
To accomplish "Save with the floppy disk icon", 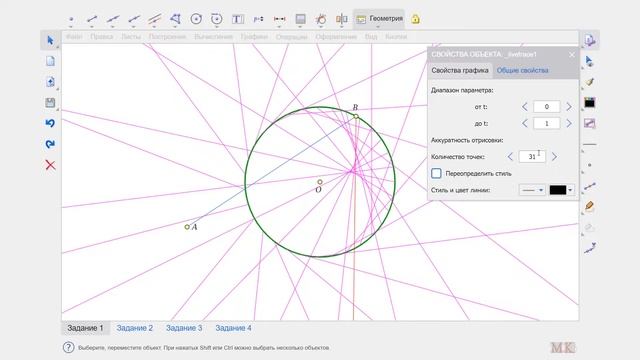I will (x=50, y=102).
